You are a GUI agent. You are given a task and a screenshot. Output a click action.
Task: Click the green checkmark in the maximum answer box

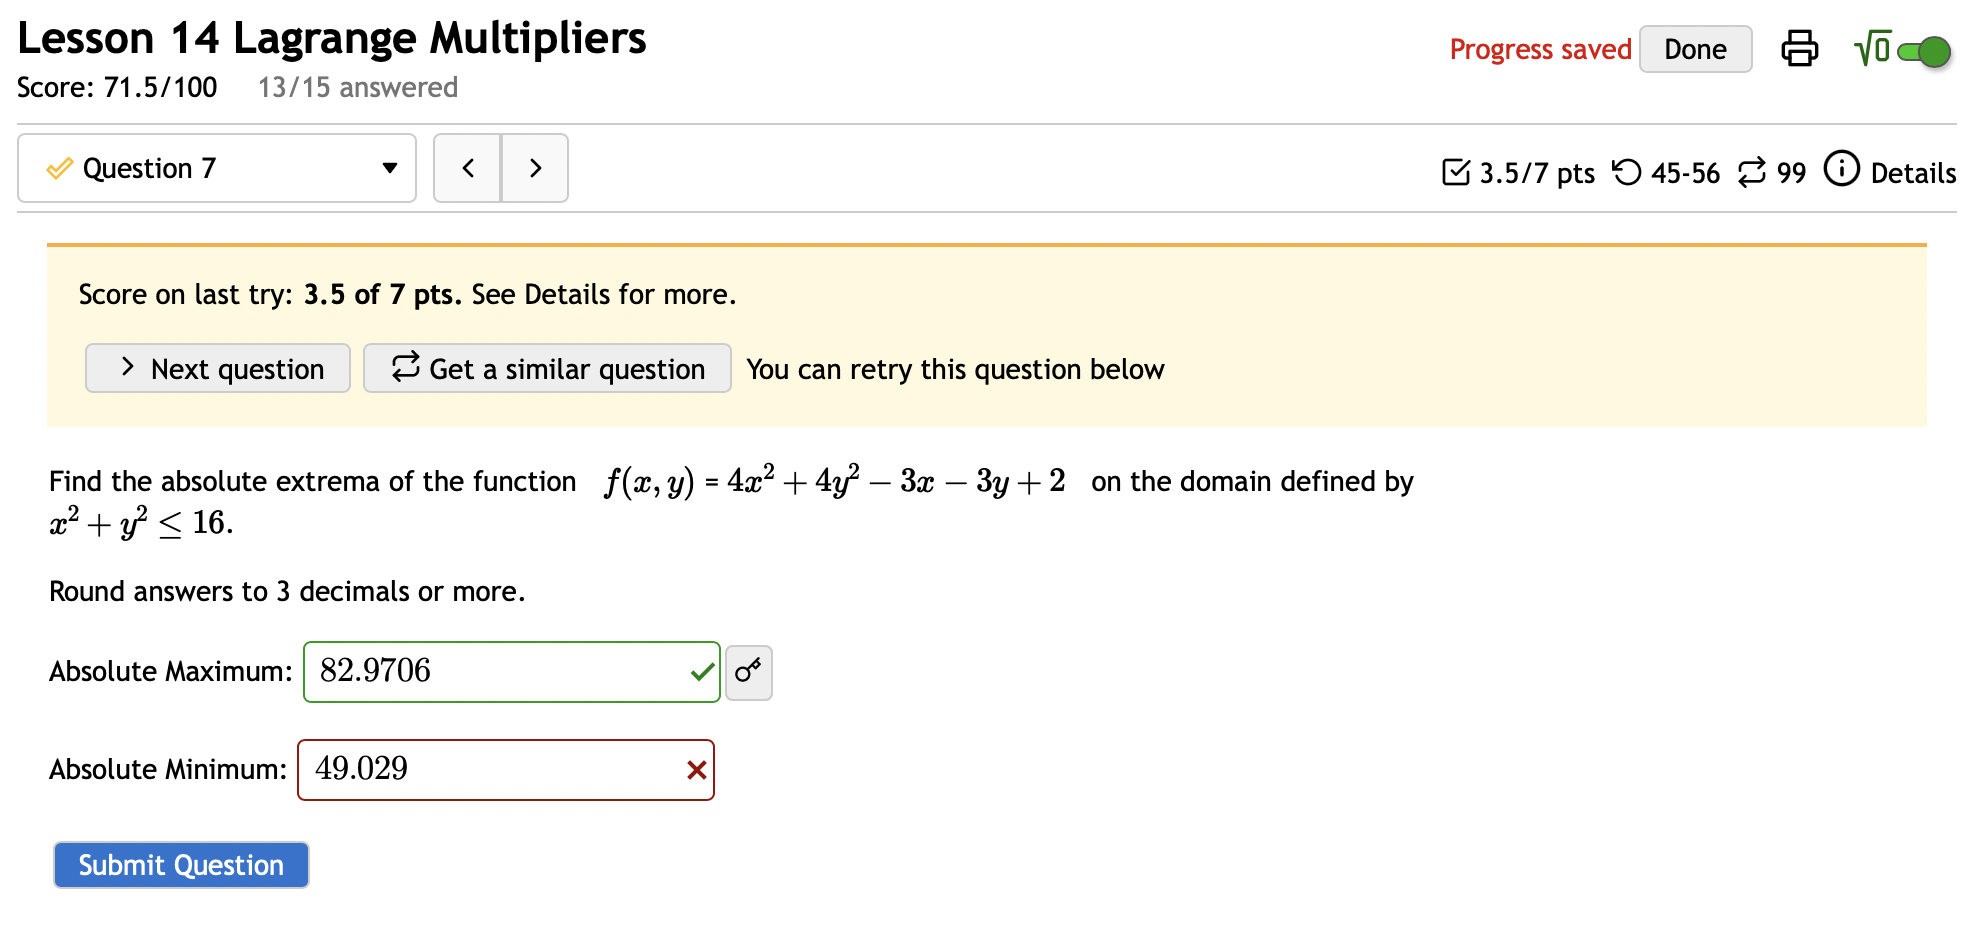tap(700, 672)
